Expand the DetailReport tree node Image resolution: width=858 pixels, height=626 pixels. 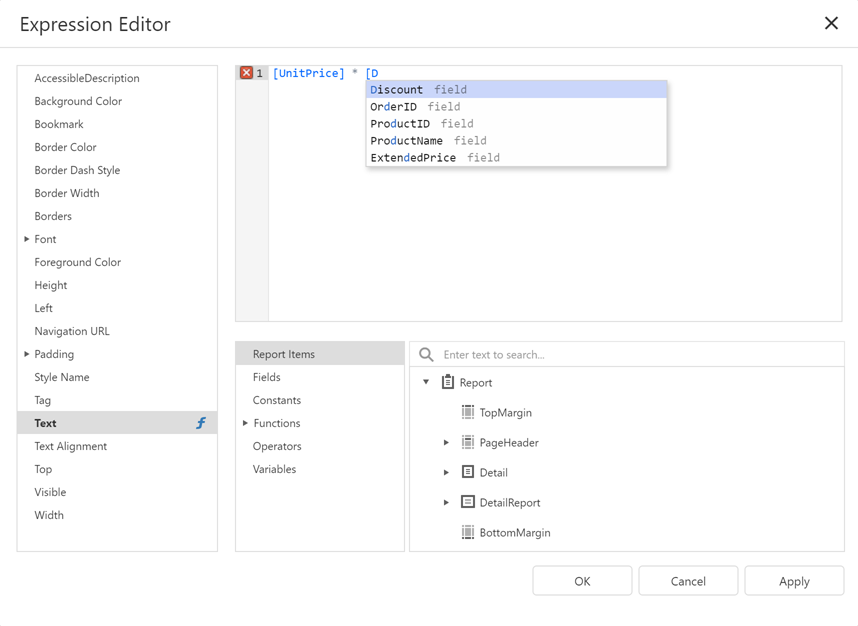445,502
